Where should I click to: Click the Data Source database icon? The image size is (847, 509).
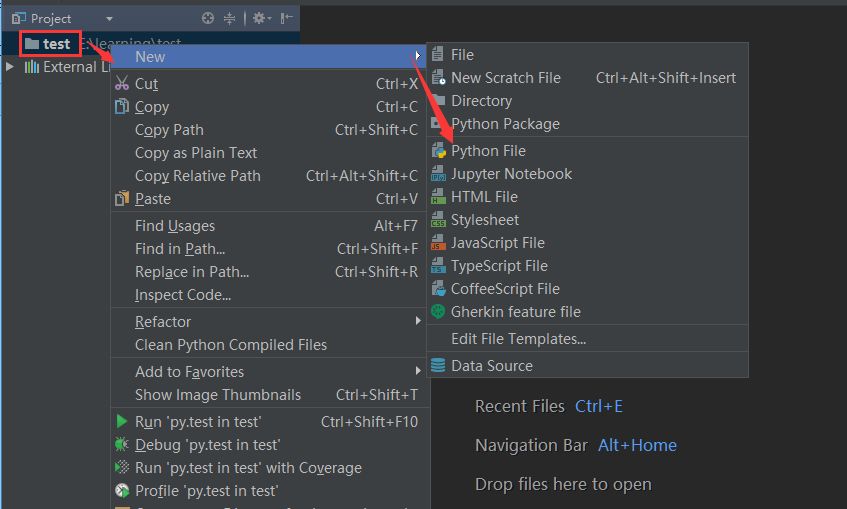click(x=438, y=366)
